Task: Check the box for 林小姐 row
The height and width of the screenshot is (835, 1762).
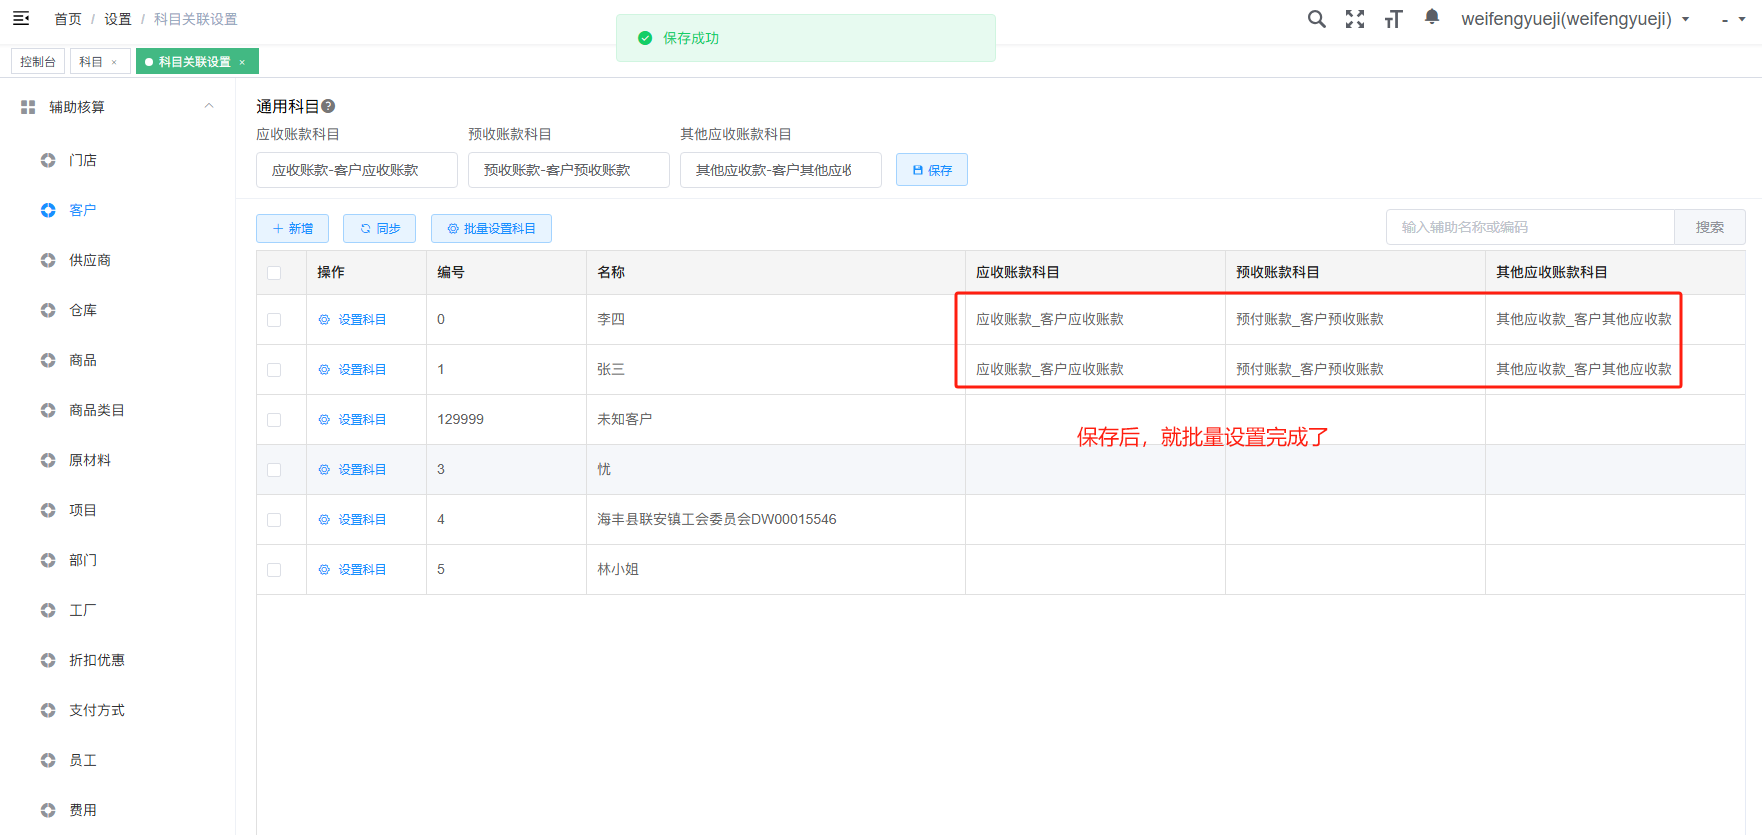Action: click(274, 570)
